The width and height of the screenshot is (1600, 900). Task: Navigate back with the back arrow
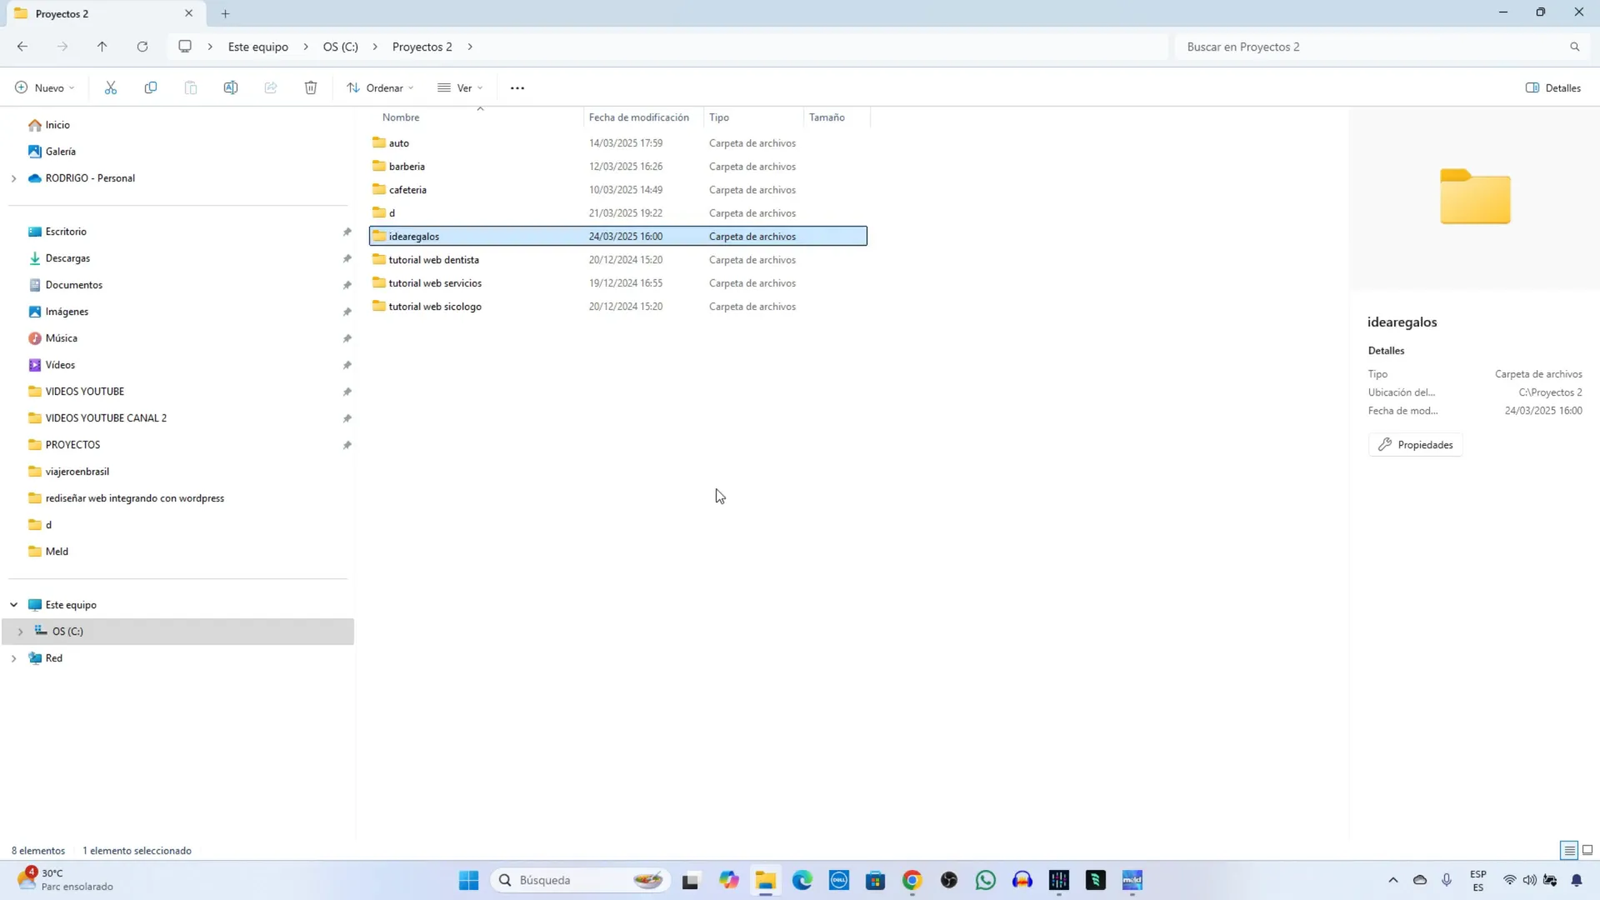22,47
